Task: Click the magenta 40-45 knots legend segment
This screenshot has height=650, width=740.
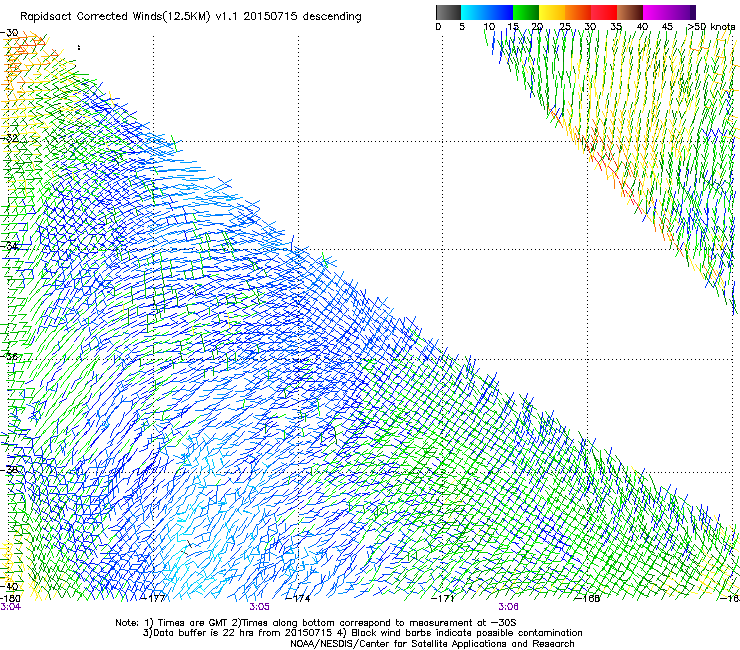Action: (656, 12)
